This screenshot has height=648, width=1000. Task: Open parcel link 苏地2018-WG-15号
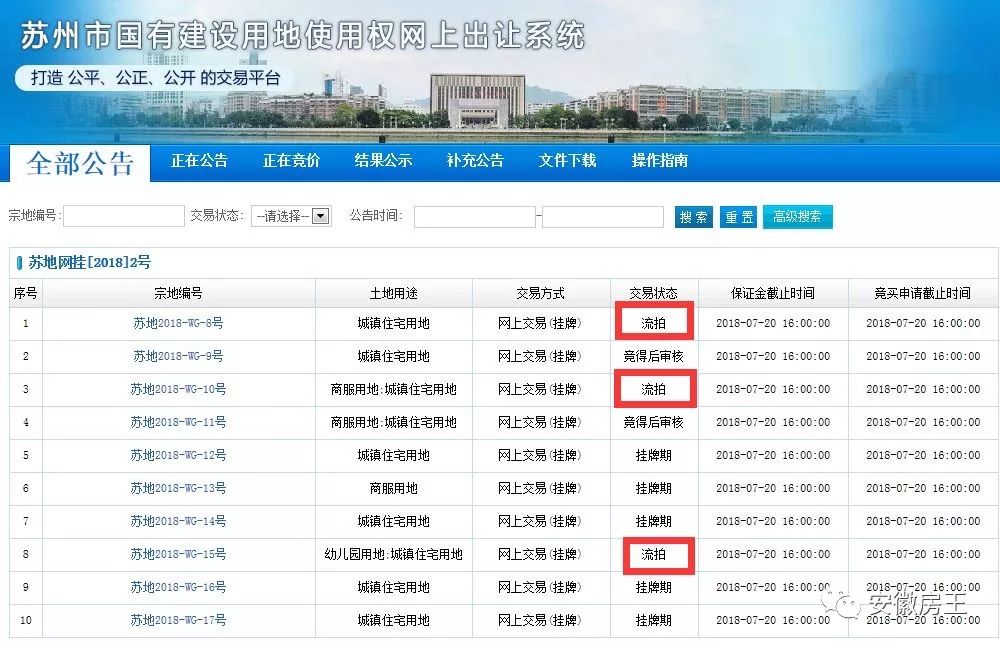pos(178,554)
